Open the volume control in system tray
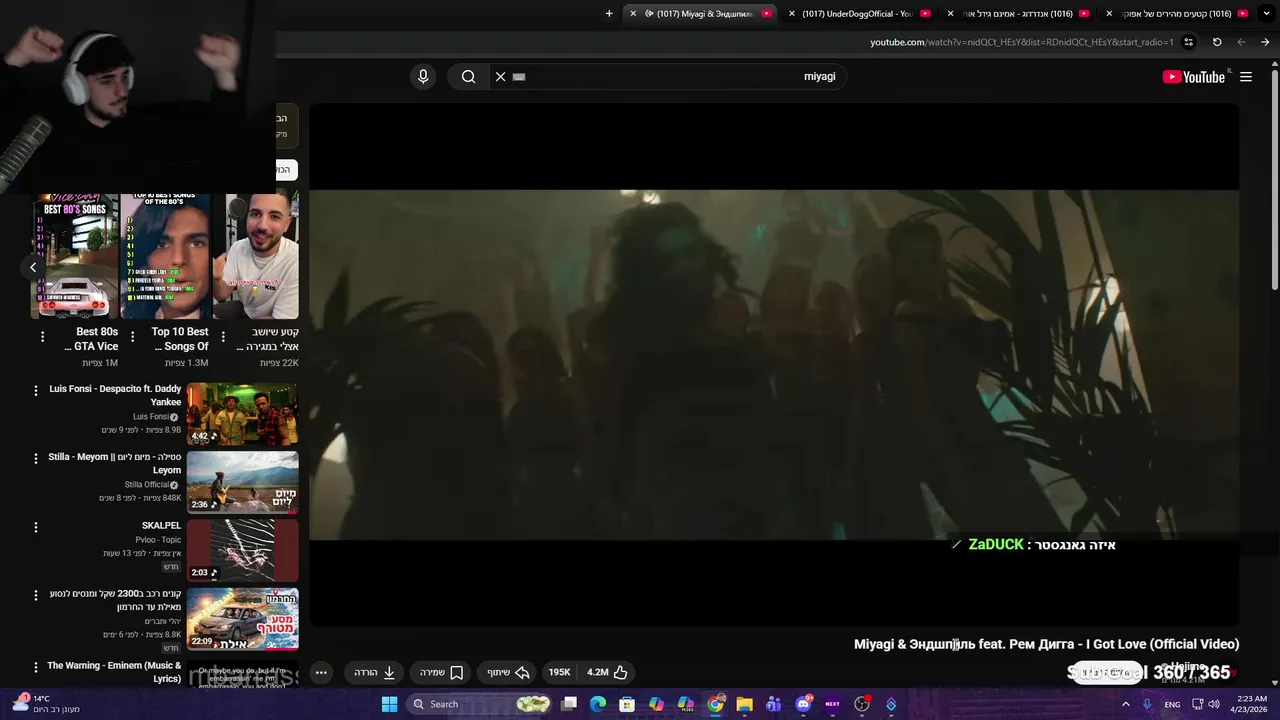This screenshot has height=720, width=1280. (x=1214, y=704)
